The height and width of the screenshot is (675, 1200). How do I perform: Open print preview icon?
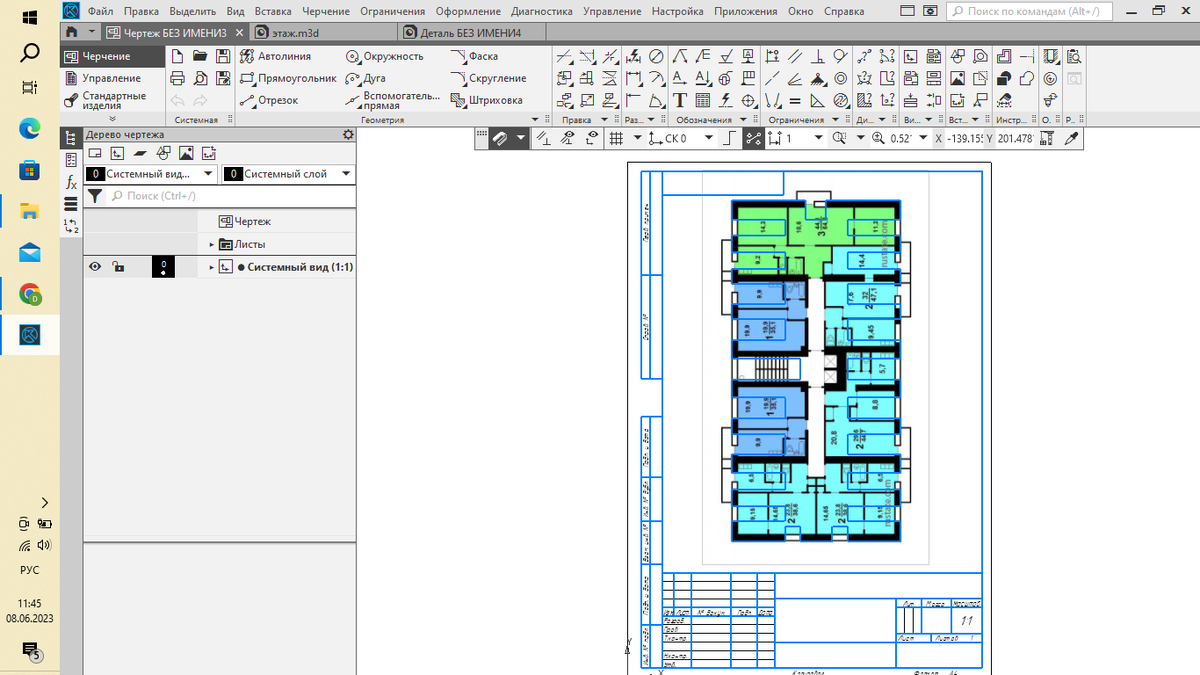point(200,78)
